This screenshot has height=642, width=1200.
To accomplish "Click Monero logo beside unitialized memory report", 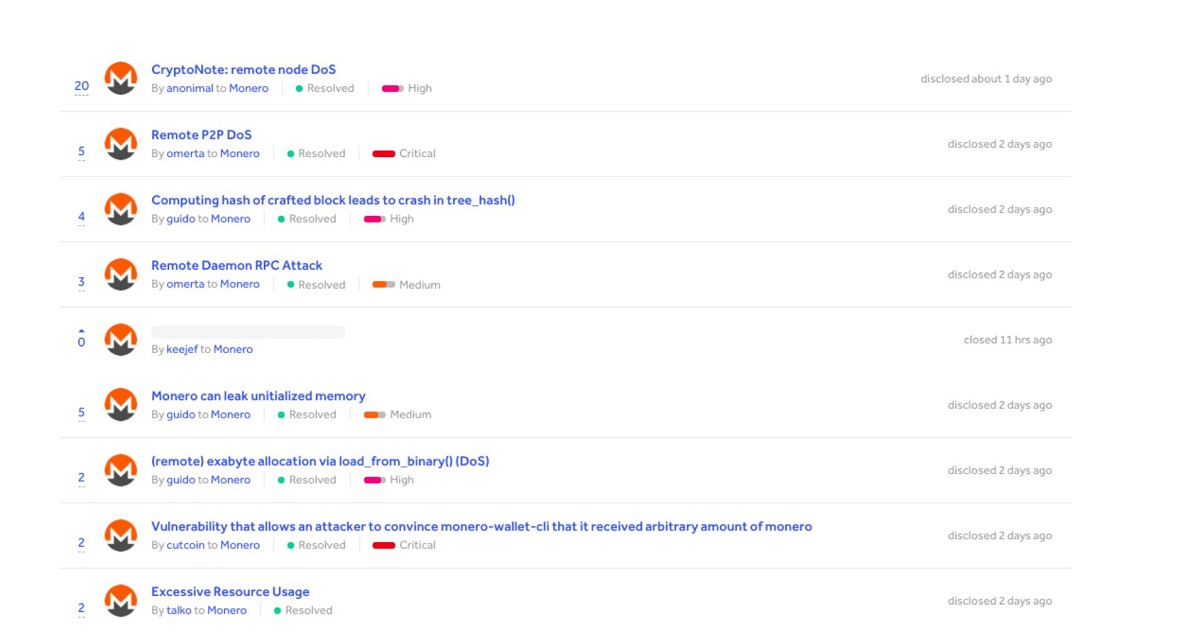I will pos(121,405).
